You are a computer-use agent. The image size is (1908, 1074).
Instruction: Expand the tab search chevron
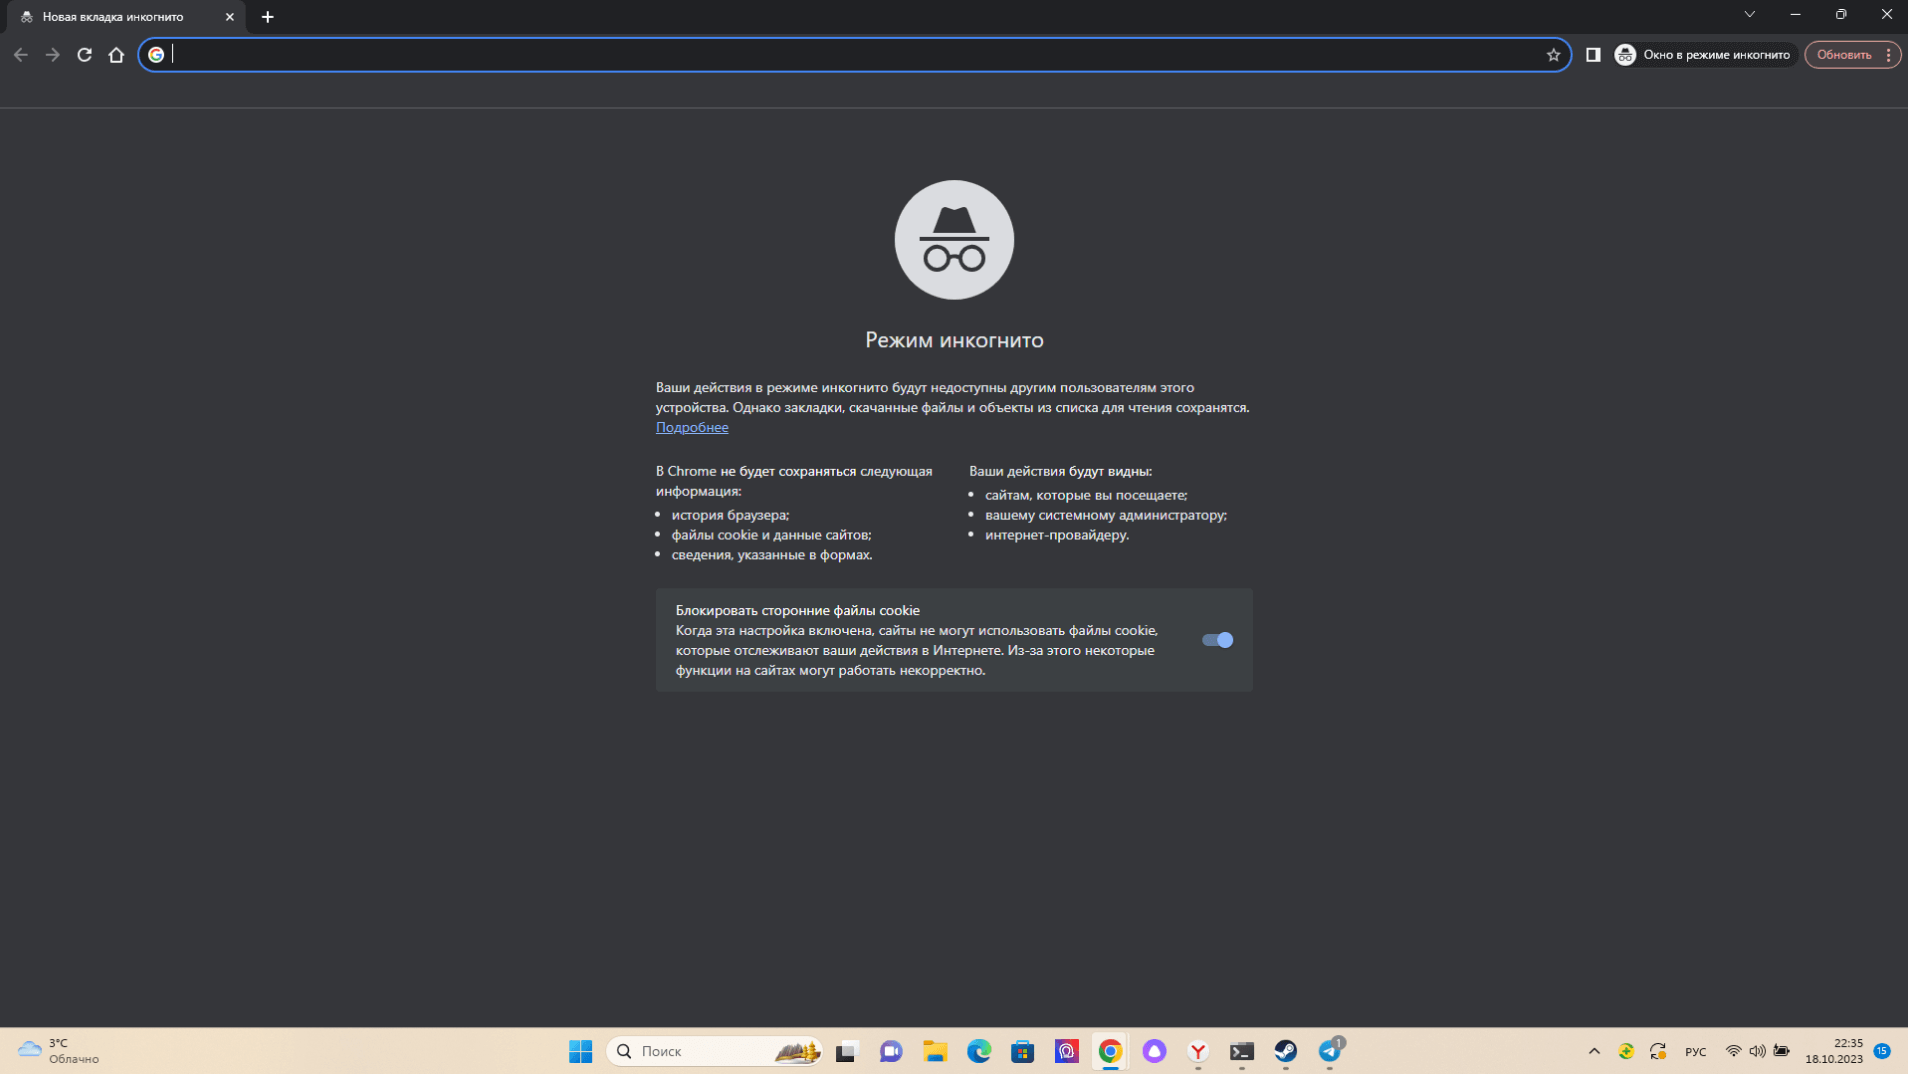click(x=1749, y=15)
